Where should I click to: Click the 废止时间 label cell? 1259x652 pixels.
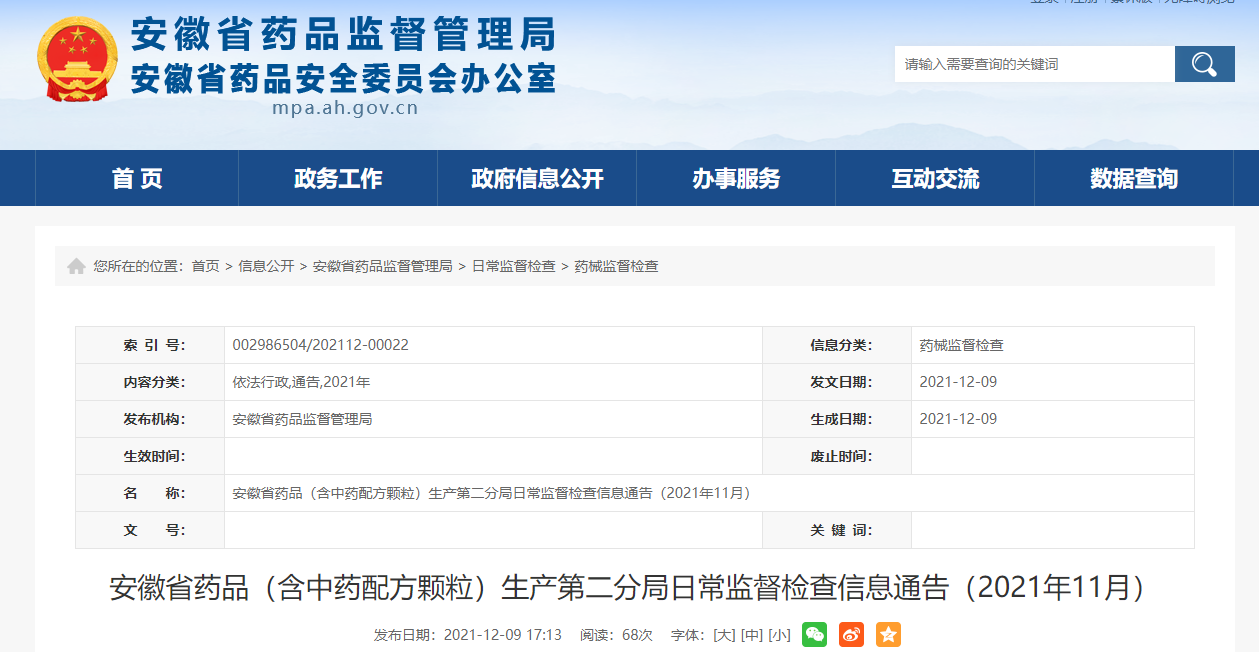837,456
